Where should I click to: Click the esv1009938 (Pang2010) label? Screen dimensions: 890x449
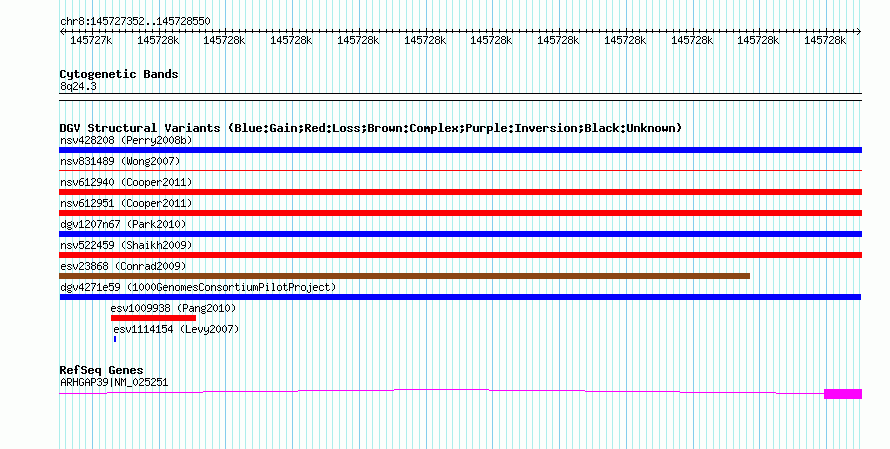(173, 308)
